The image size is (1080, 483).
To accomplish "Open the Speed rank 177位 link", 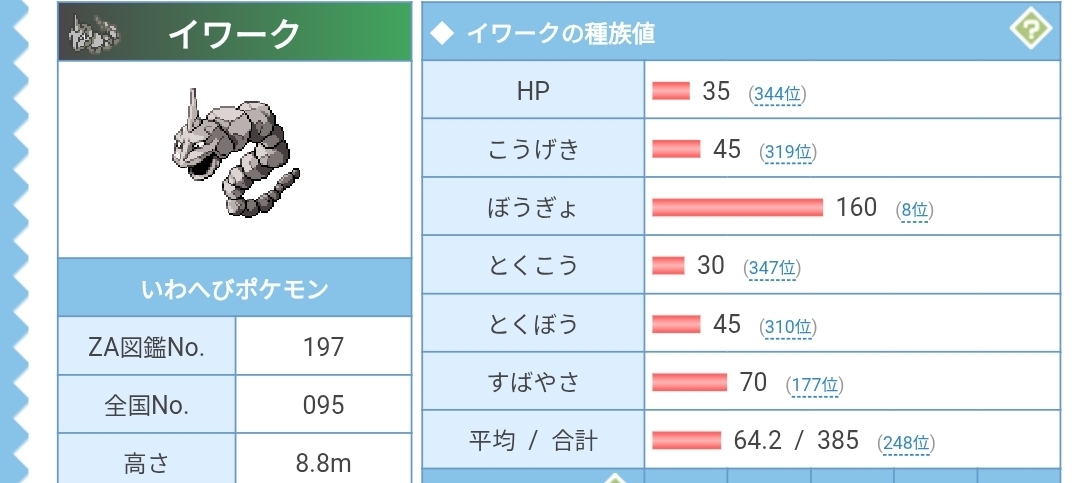I will [816, 385].
